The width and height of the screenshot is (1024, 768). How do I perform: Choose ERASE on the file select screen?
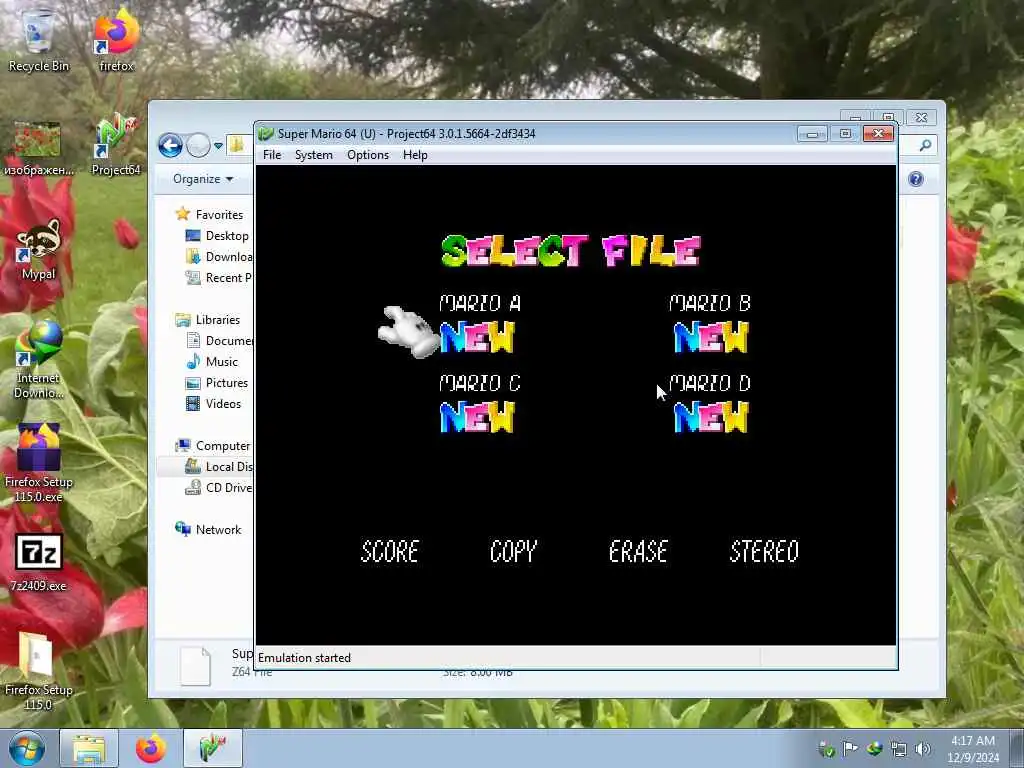point(638,552)
